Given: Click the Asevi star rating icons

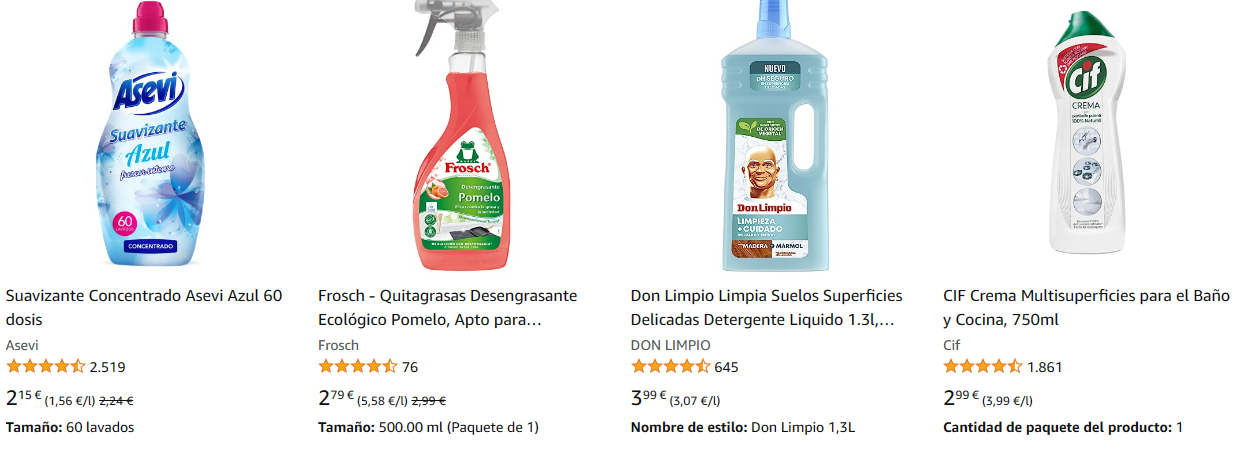Looking at the screenshot, I should pos(45,367).
